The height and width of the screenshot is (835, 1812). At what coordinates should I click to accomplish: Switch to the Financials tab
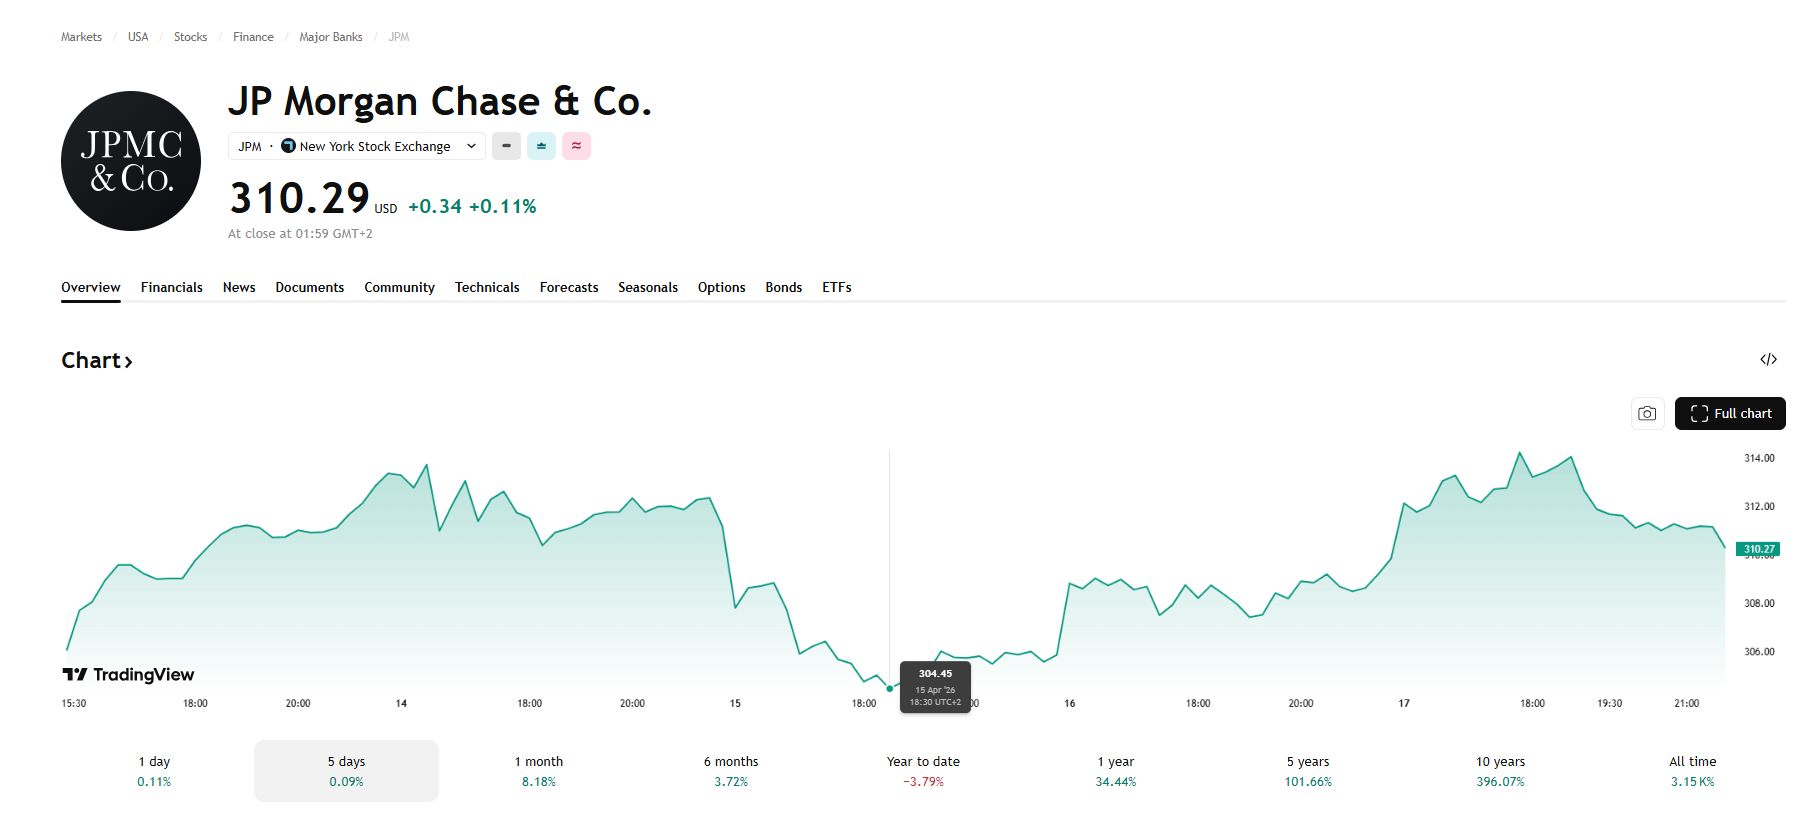[x=172, y=287]
